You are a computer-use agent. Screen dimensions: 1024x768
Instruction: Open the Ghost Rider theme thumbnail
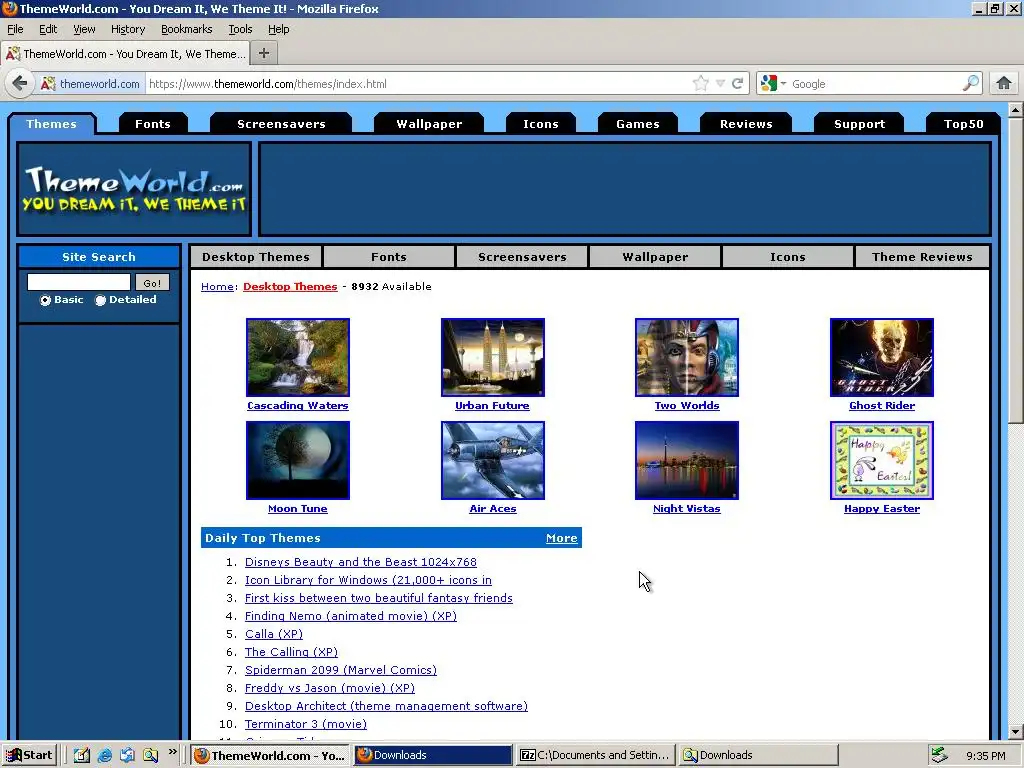(882, 357)
